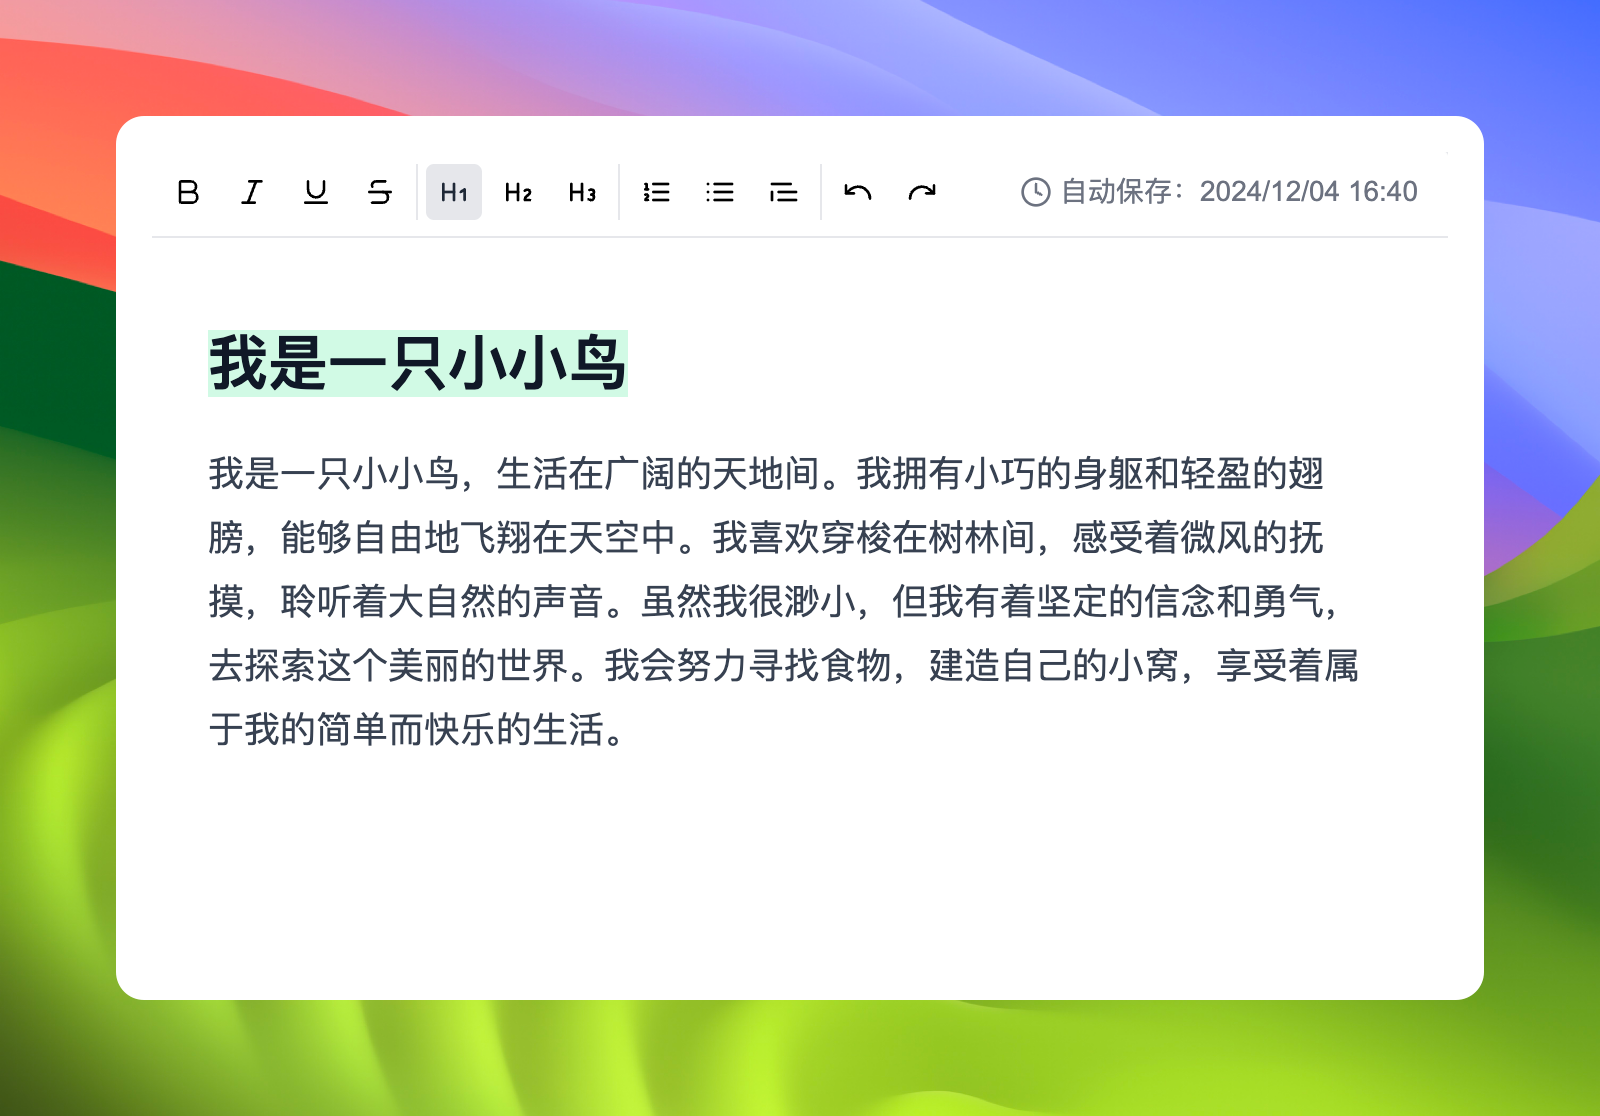The width and height of the screenshot is (1600, 1116).
Task: Redo the last edit
Action: pyautogui.click(x=923, y=192)
